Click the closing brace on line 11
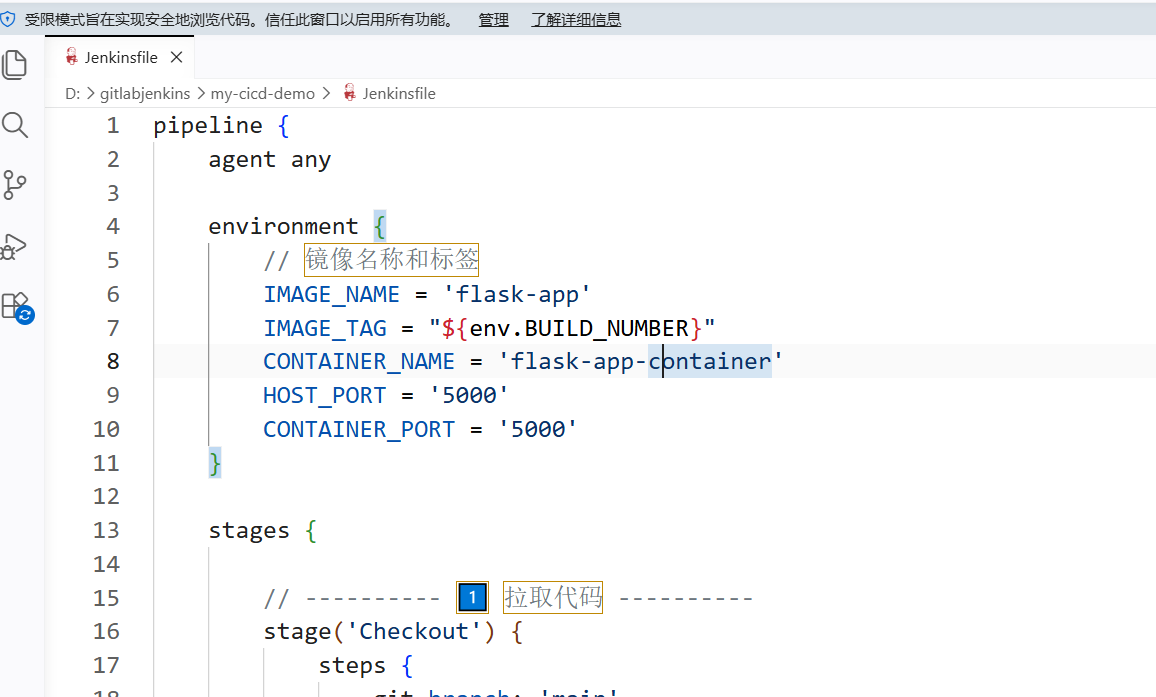1156x697 pixels. click(x=215, y=463)
